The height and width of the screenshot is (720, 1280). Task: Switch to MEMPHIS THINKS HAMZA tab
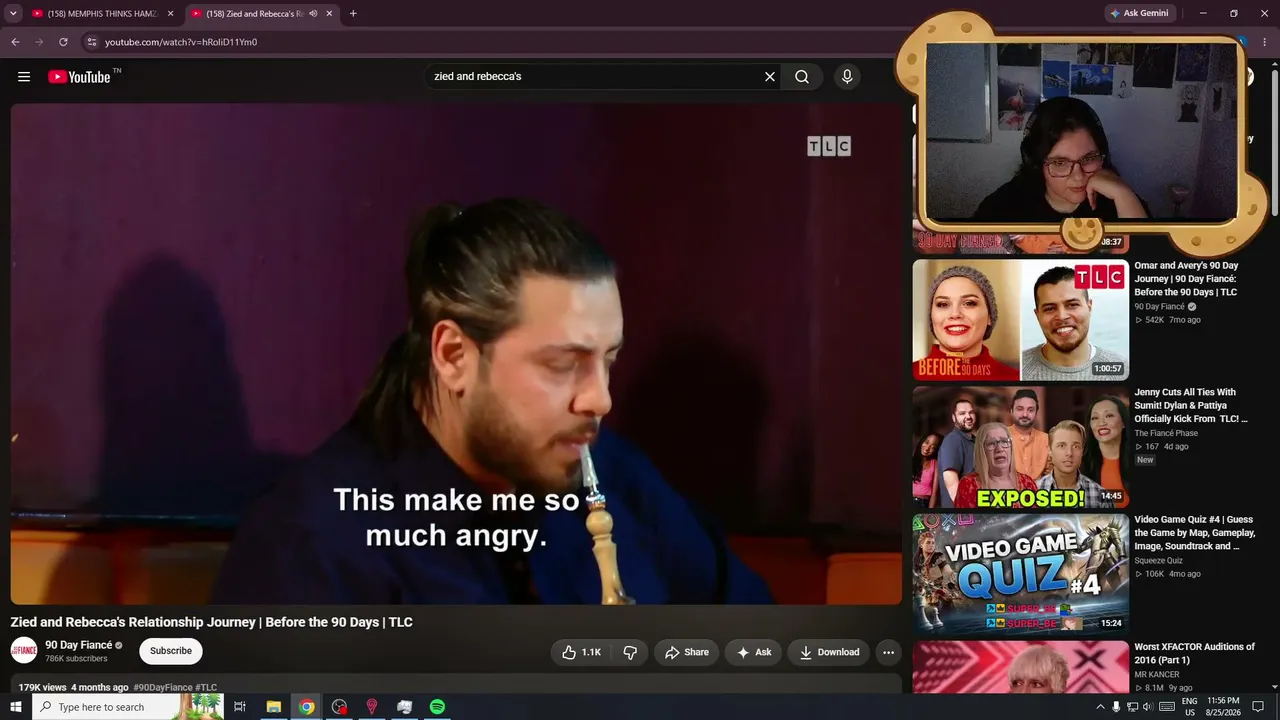pos(100,14)
